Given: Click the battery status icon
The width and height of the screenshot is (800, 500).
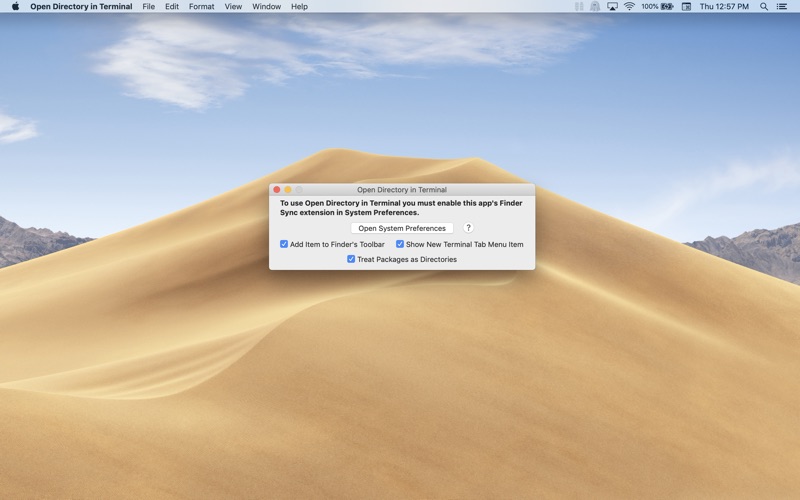Looking at the screenshot, I should 667,7.
